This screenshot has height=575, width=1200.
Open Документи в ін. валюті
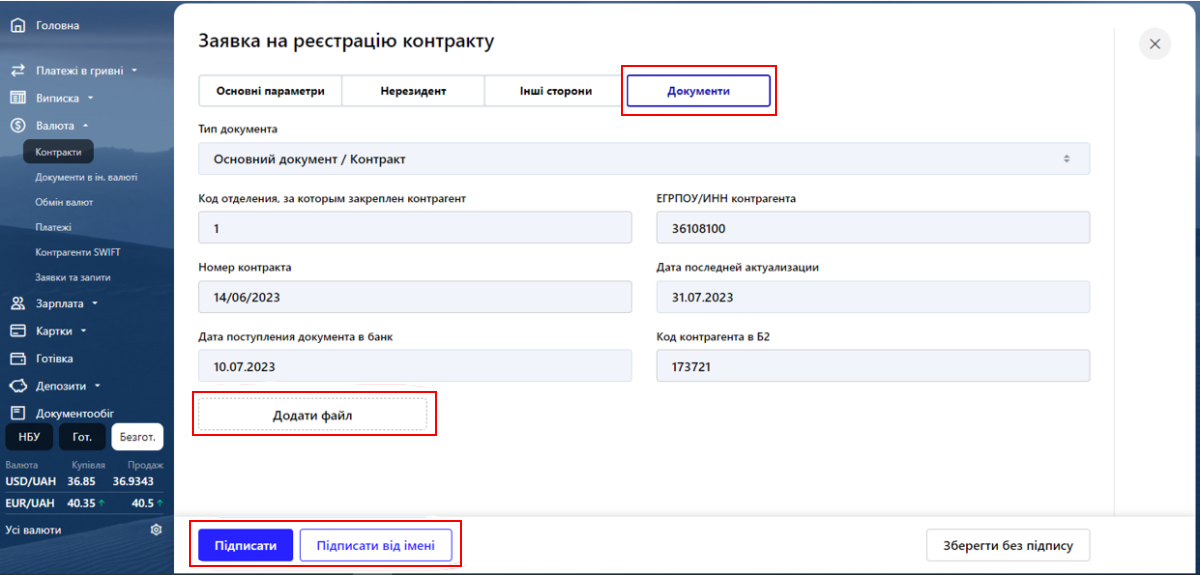click(86, 177)
